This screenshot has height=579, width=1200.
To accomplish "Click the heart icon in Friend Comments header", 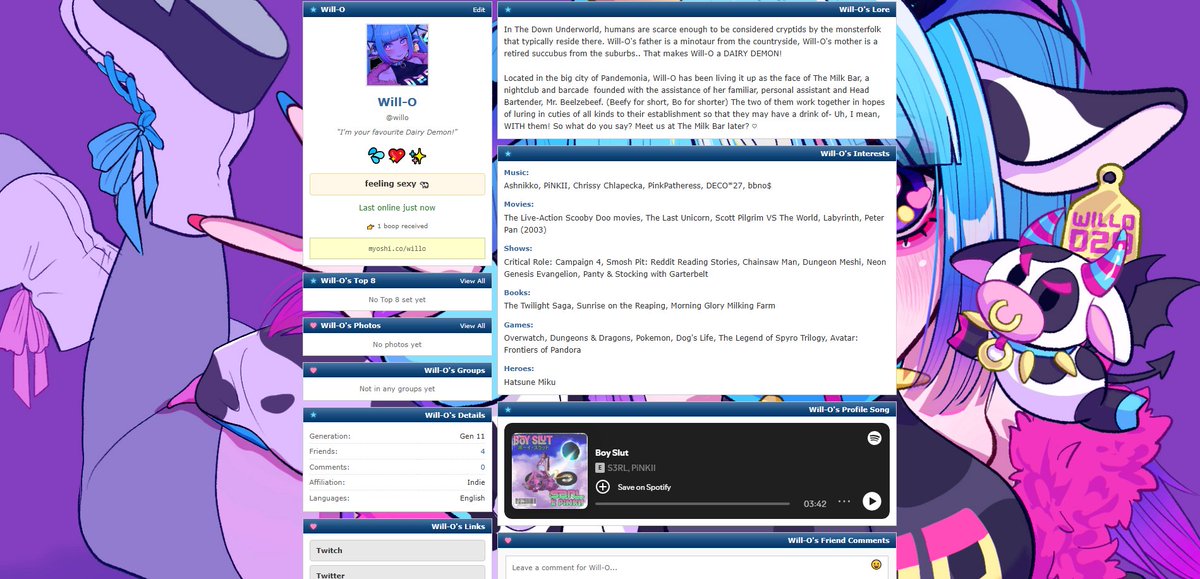I will click(508, 541).
